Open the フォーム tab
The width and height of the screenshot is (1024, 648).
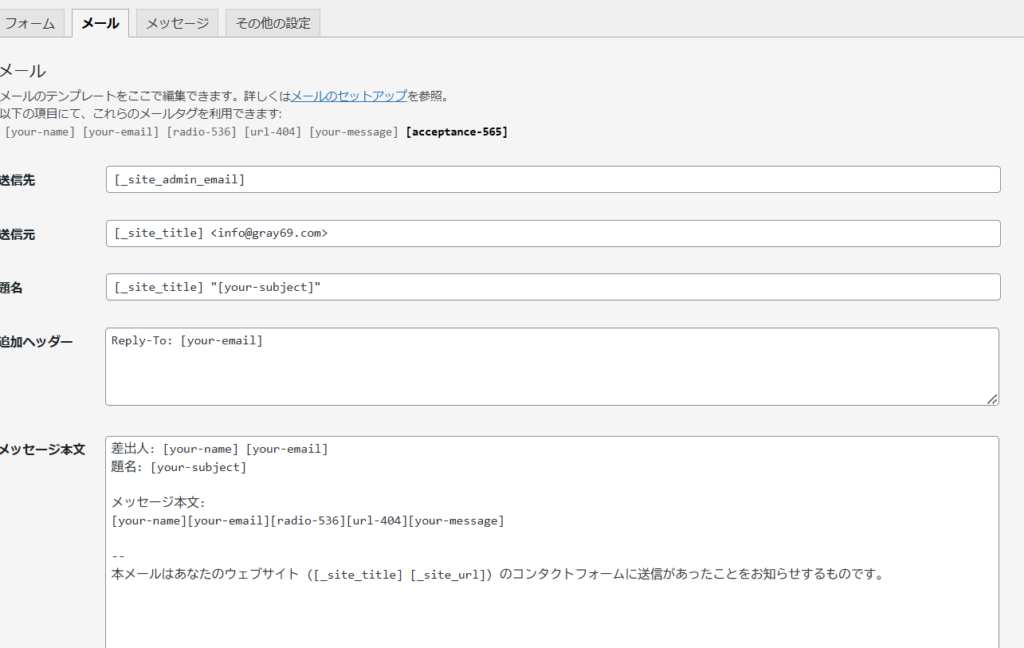click(30, 23)
